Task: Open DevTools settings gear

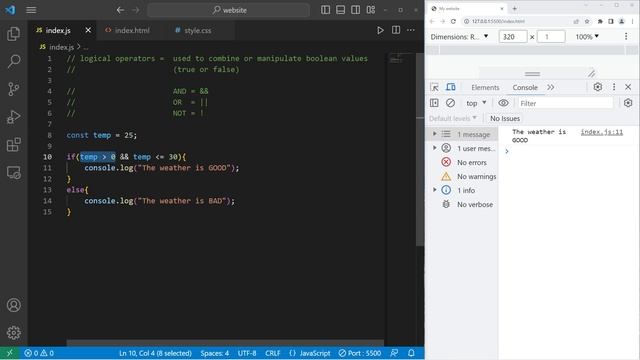Action: click(x=598, y=87)
